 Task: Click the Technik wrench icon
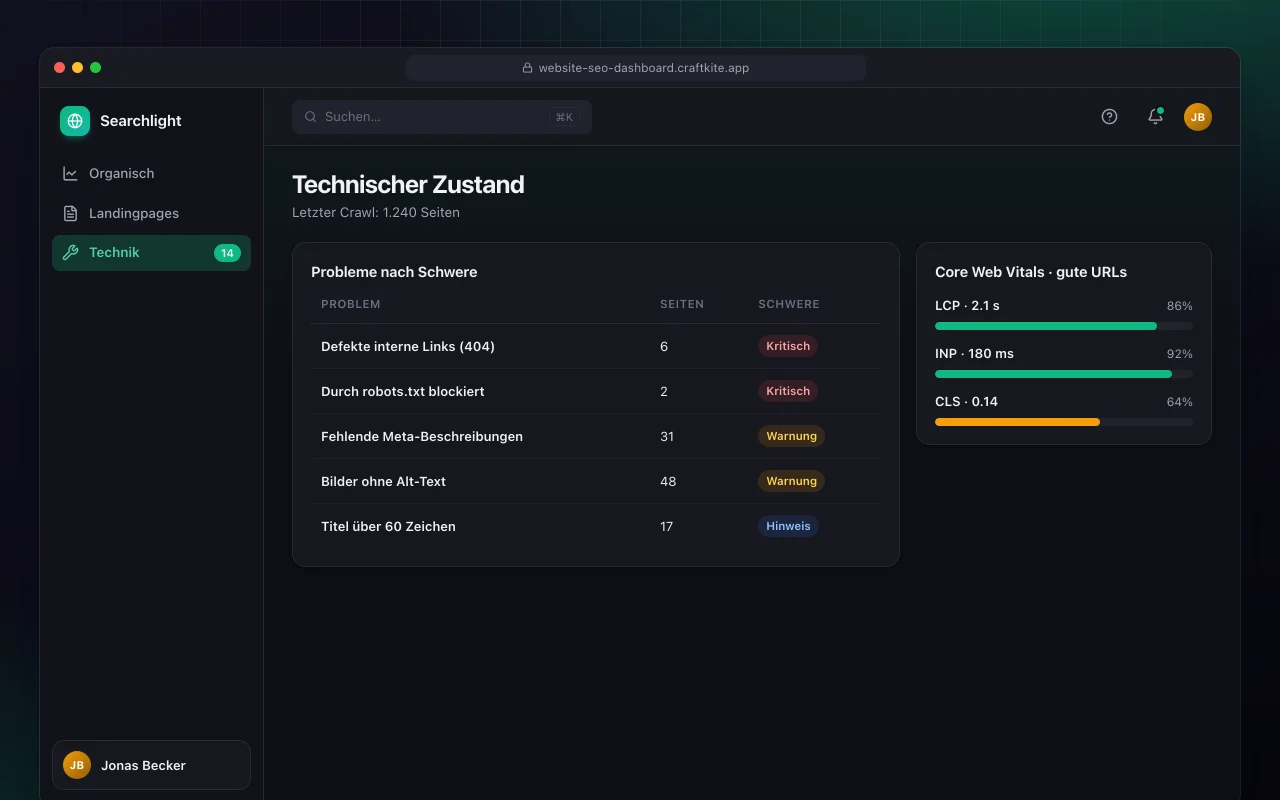[70, 253]
